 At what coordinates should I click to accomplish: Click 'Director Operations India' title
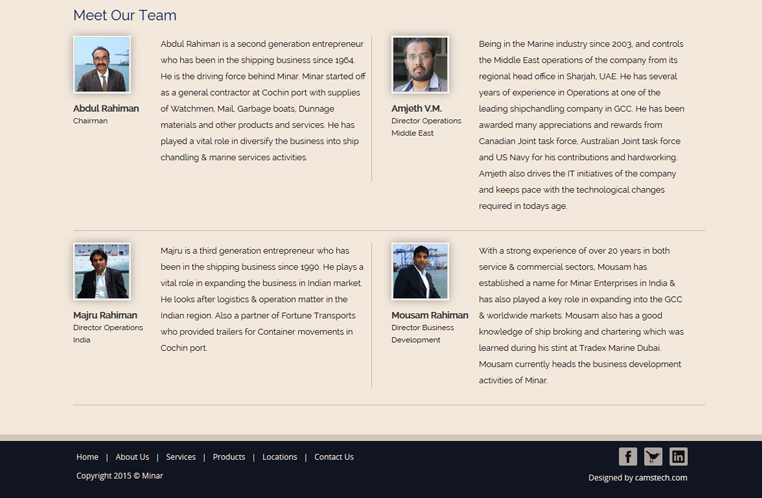[x=108, y=334]
